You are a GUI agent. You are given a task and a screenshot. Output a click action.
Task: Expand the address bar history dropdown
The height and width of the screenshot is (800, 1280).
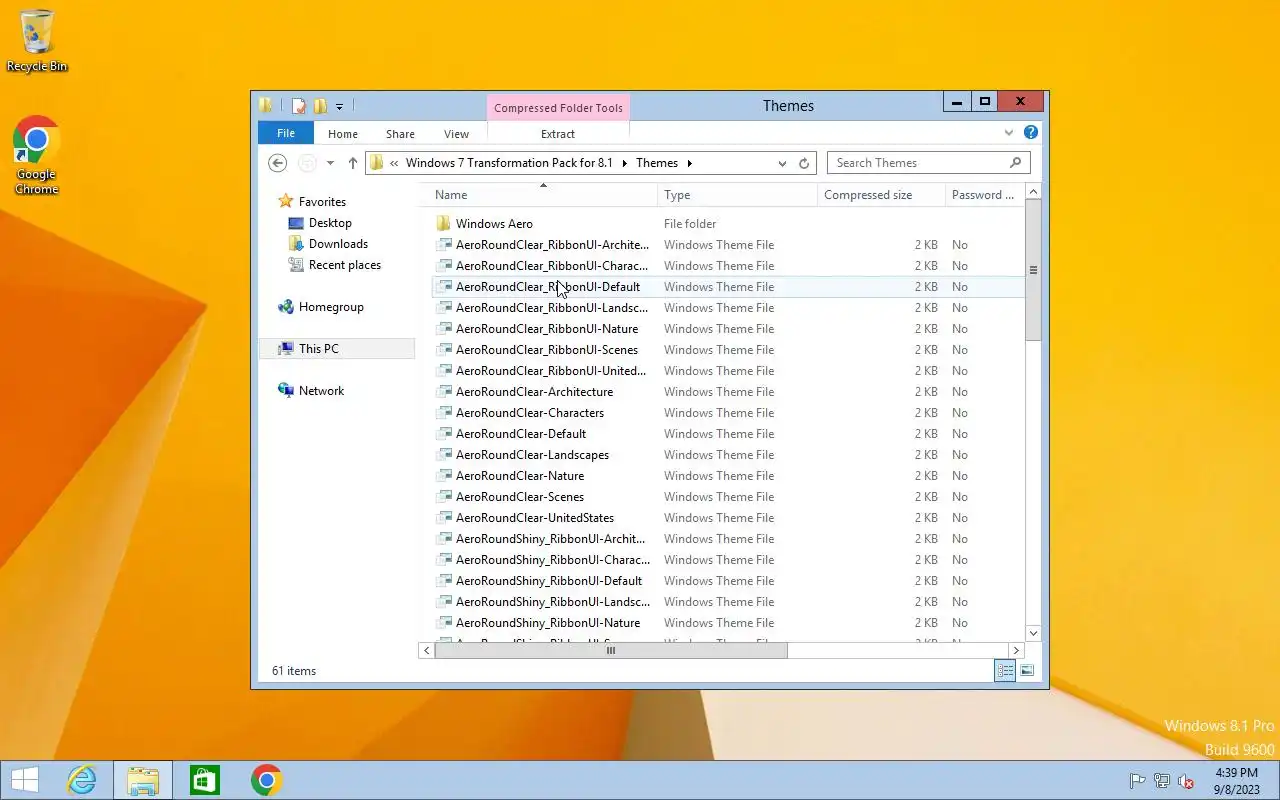(782, 163)
